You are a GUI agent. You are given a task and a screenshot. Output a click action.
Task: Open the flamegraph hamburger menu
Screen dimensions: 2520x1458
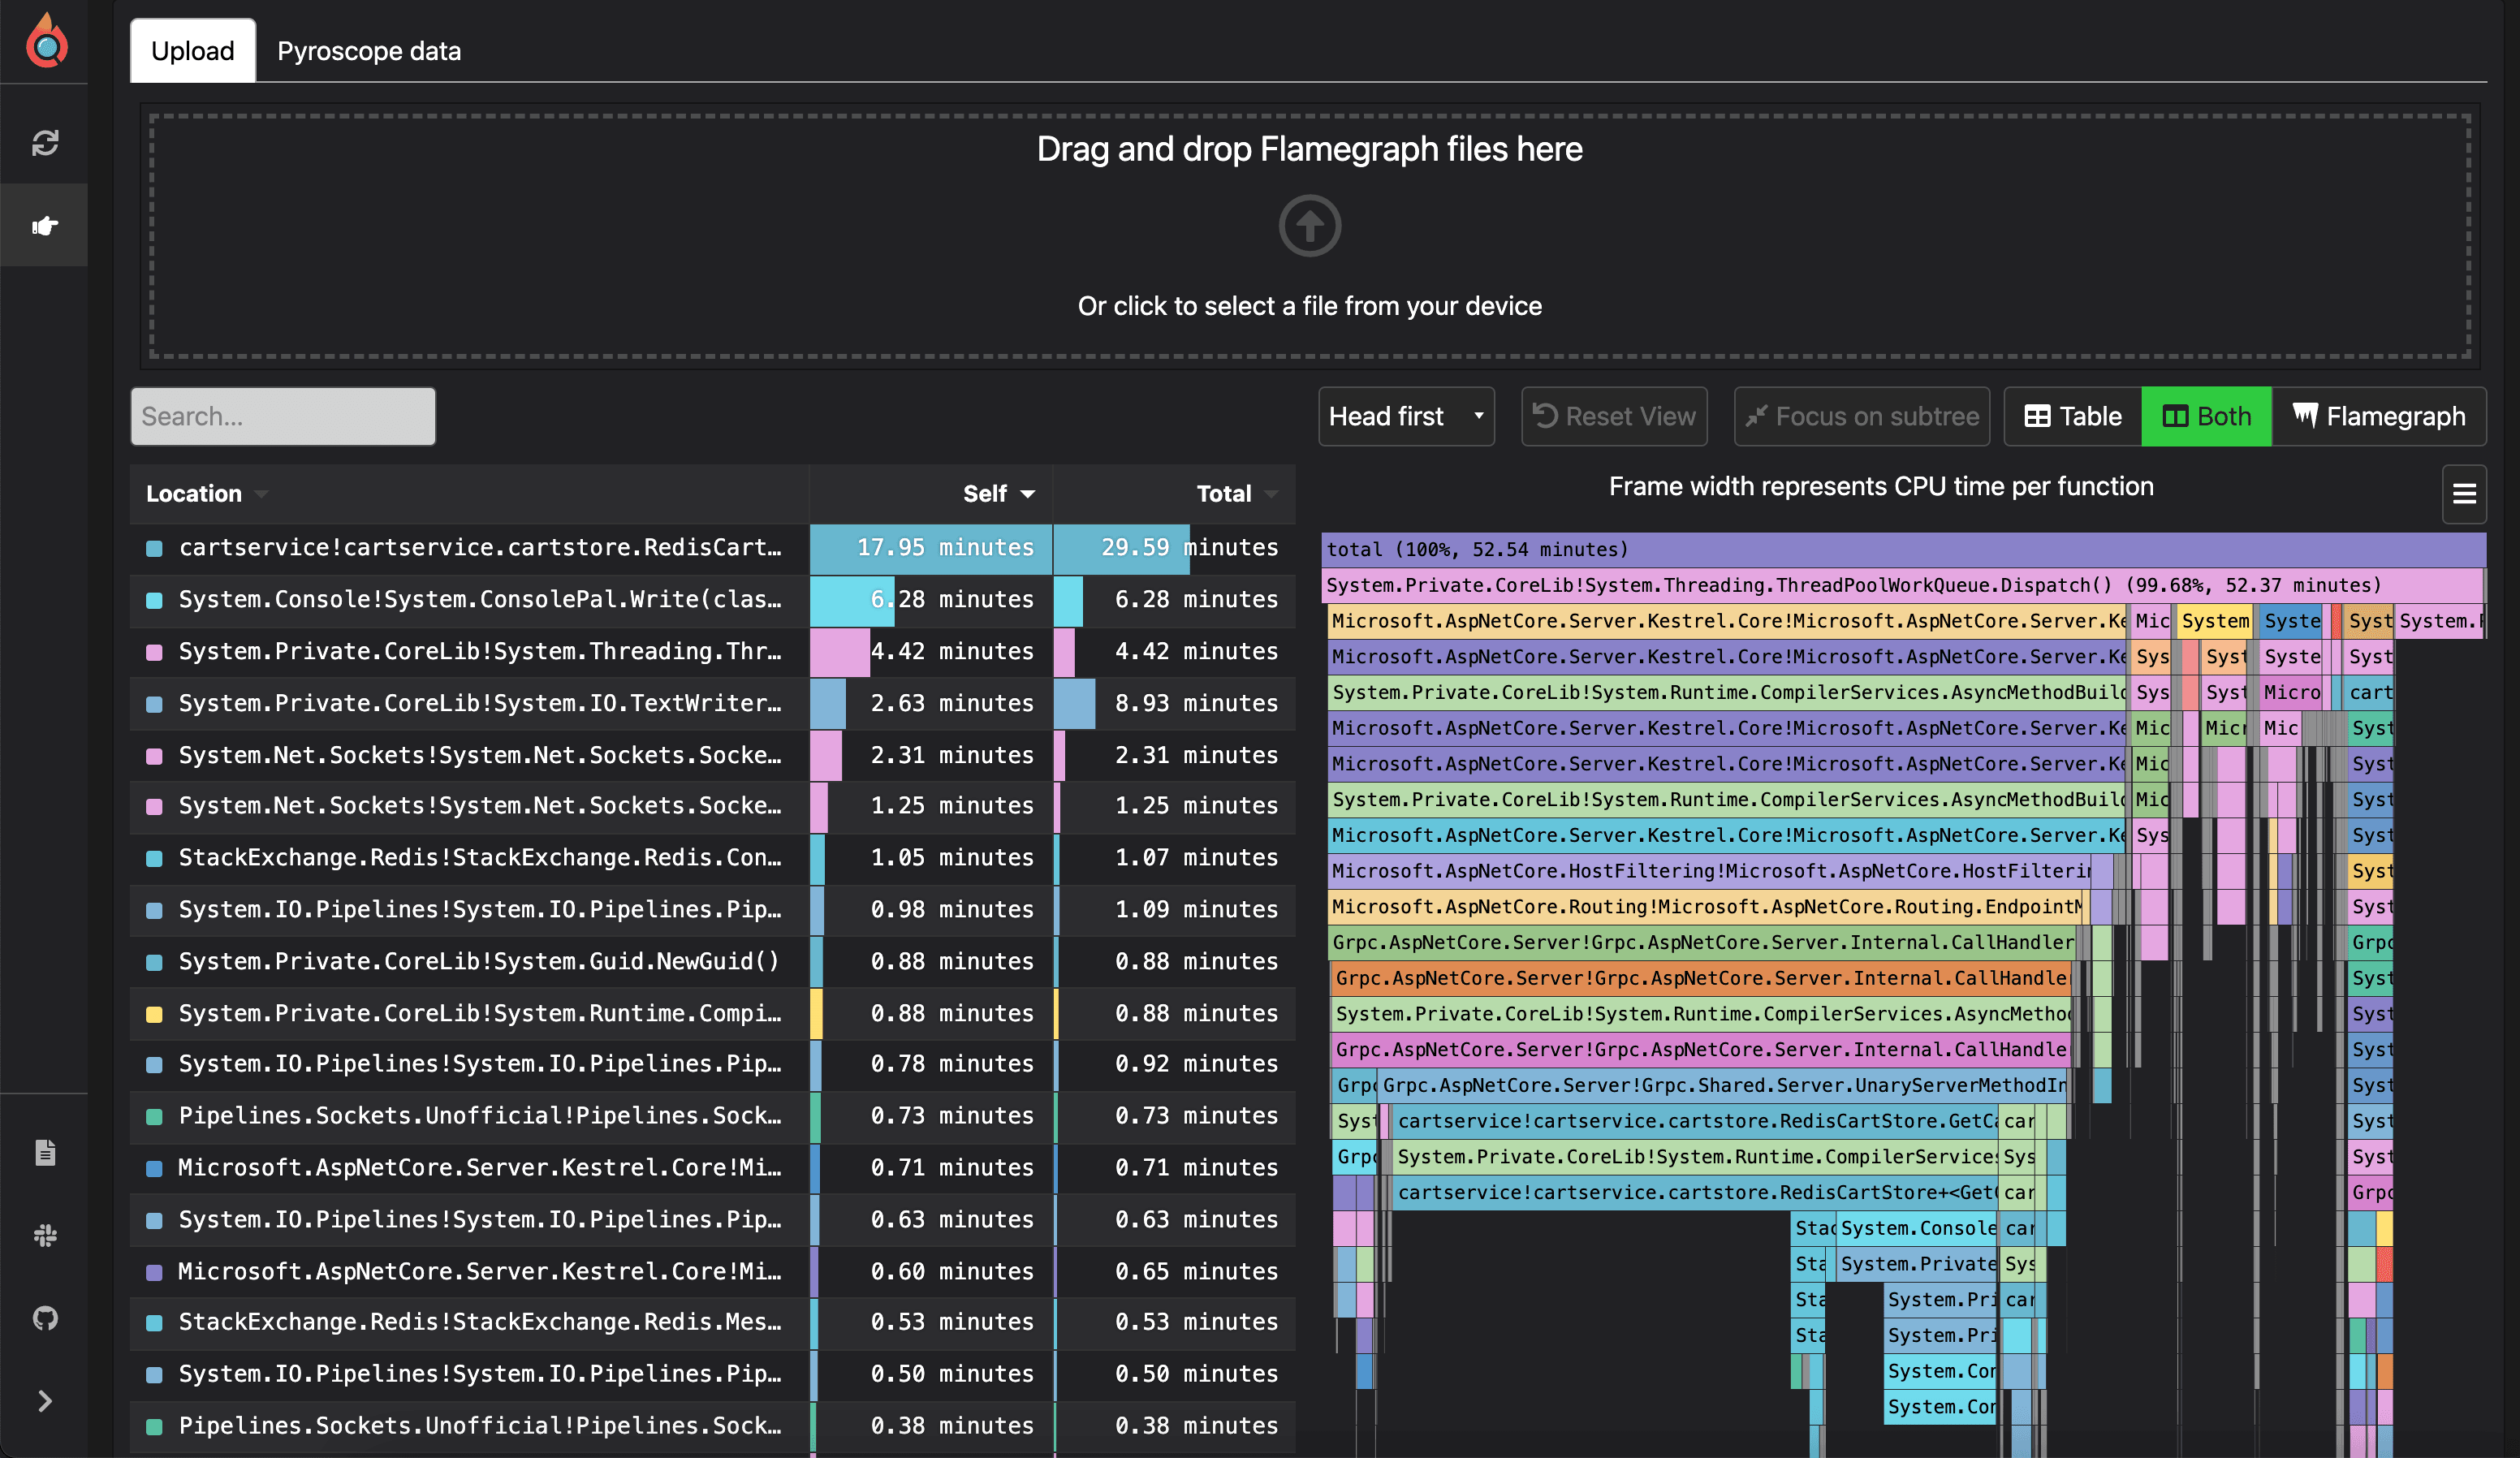[2464, 493]
